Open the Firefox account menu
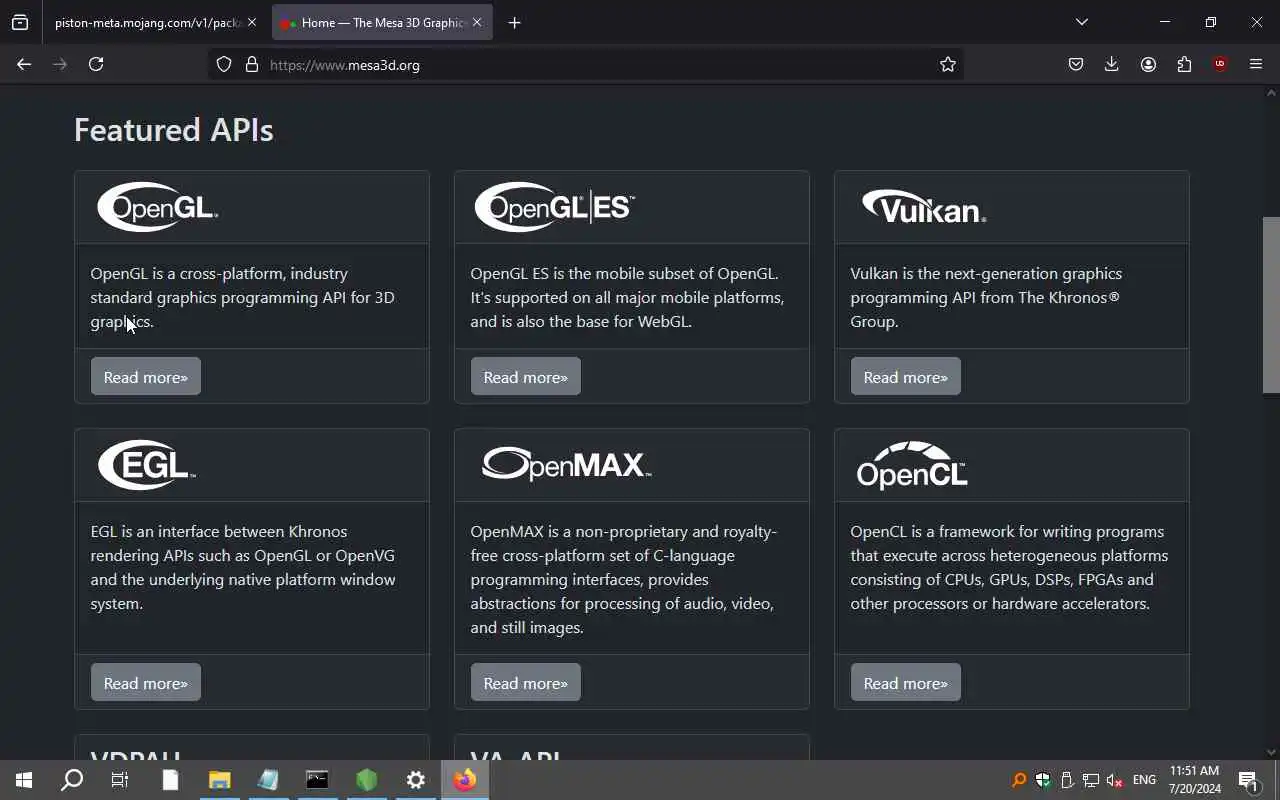This screenshot has width=1280, height=800. point(1148,64)
